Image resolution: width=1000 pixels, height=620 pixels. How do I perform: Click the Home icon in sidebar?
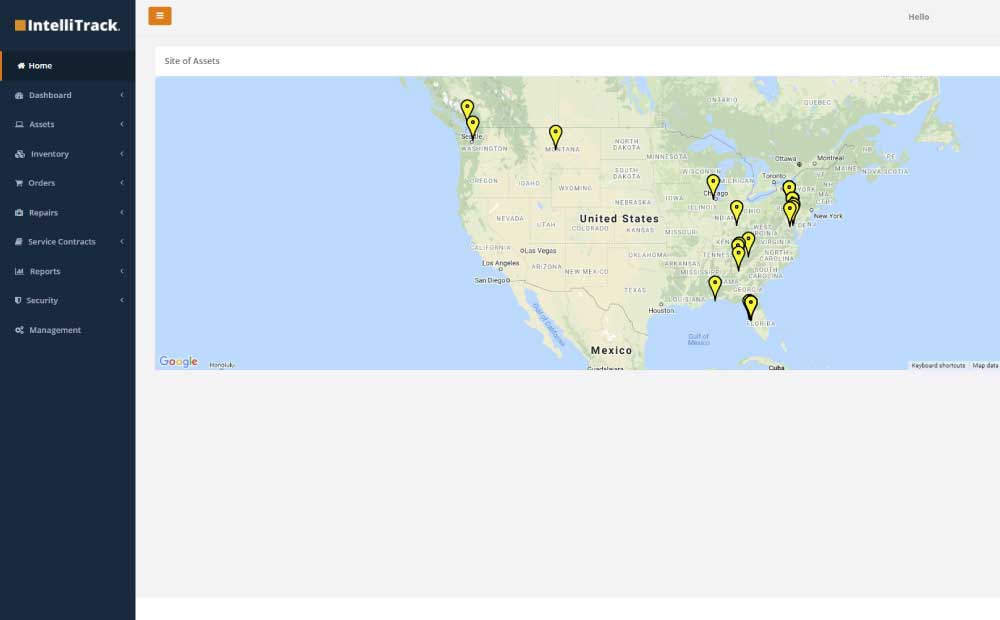(x=21, y=66)
